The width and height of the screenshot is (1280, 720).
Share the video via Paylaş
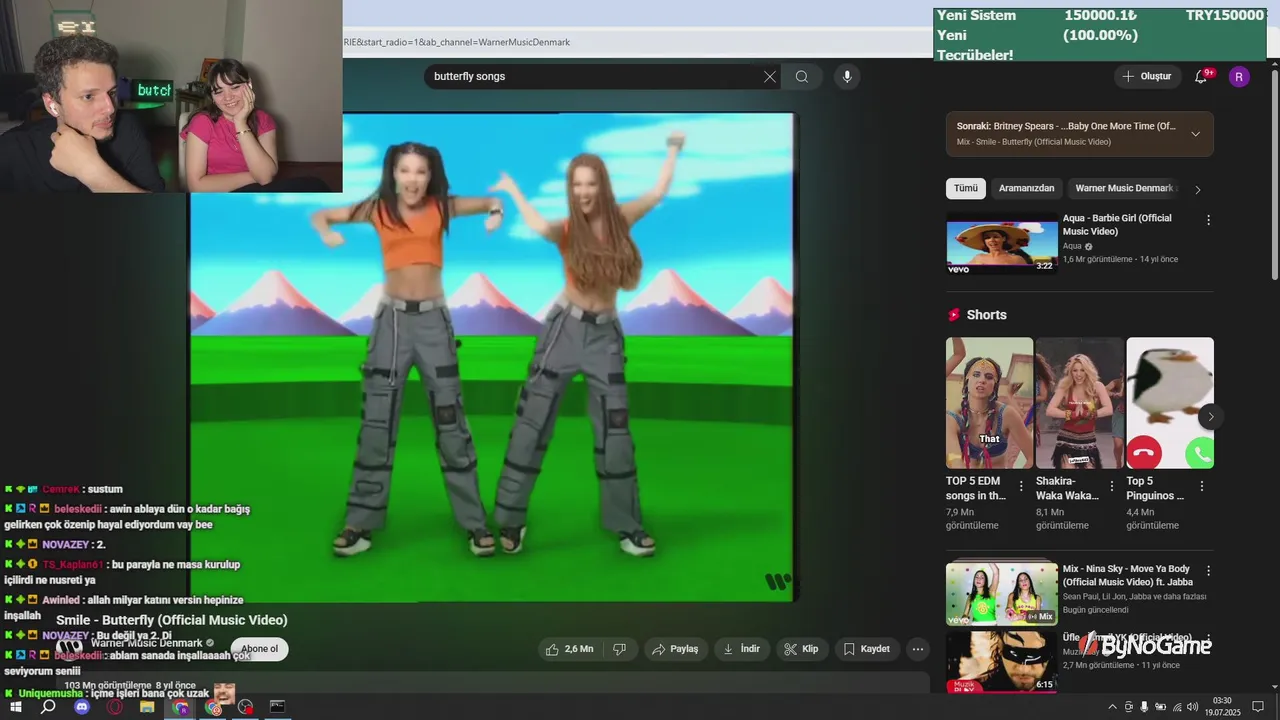[x=675, y=649]
